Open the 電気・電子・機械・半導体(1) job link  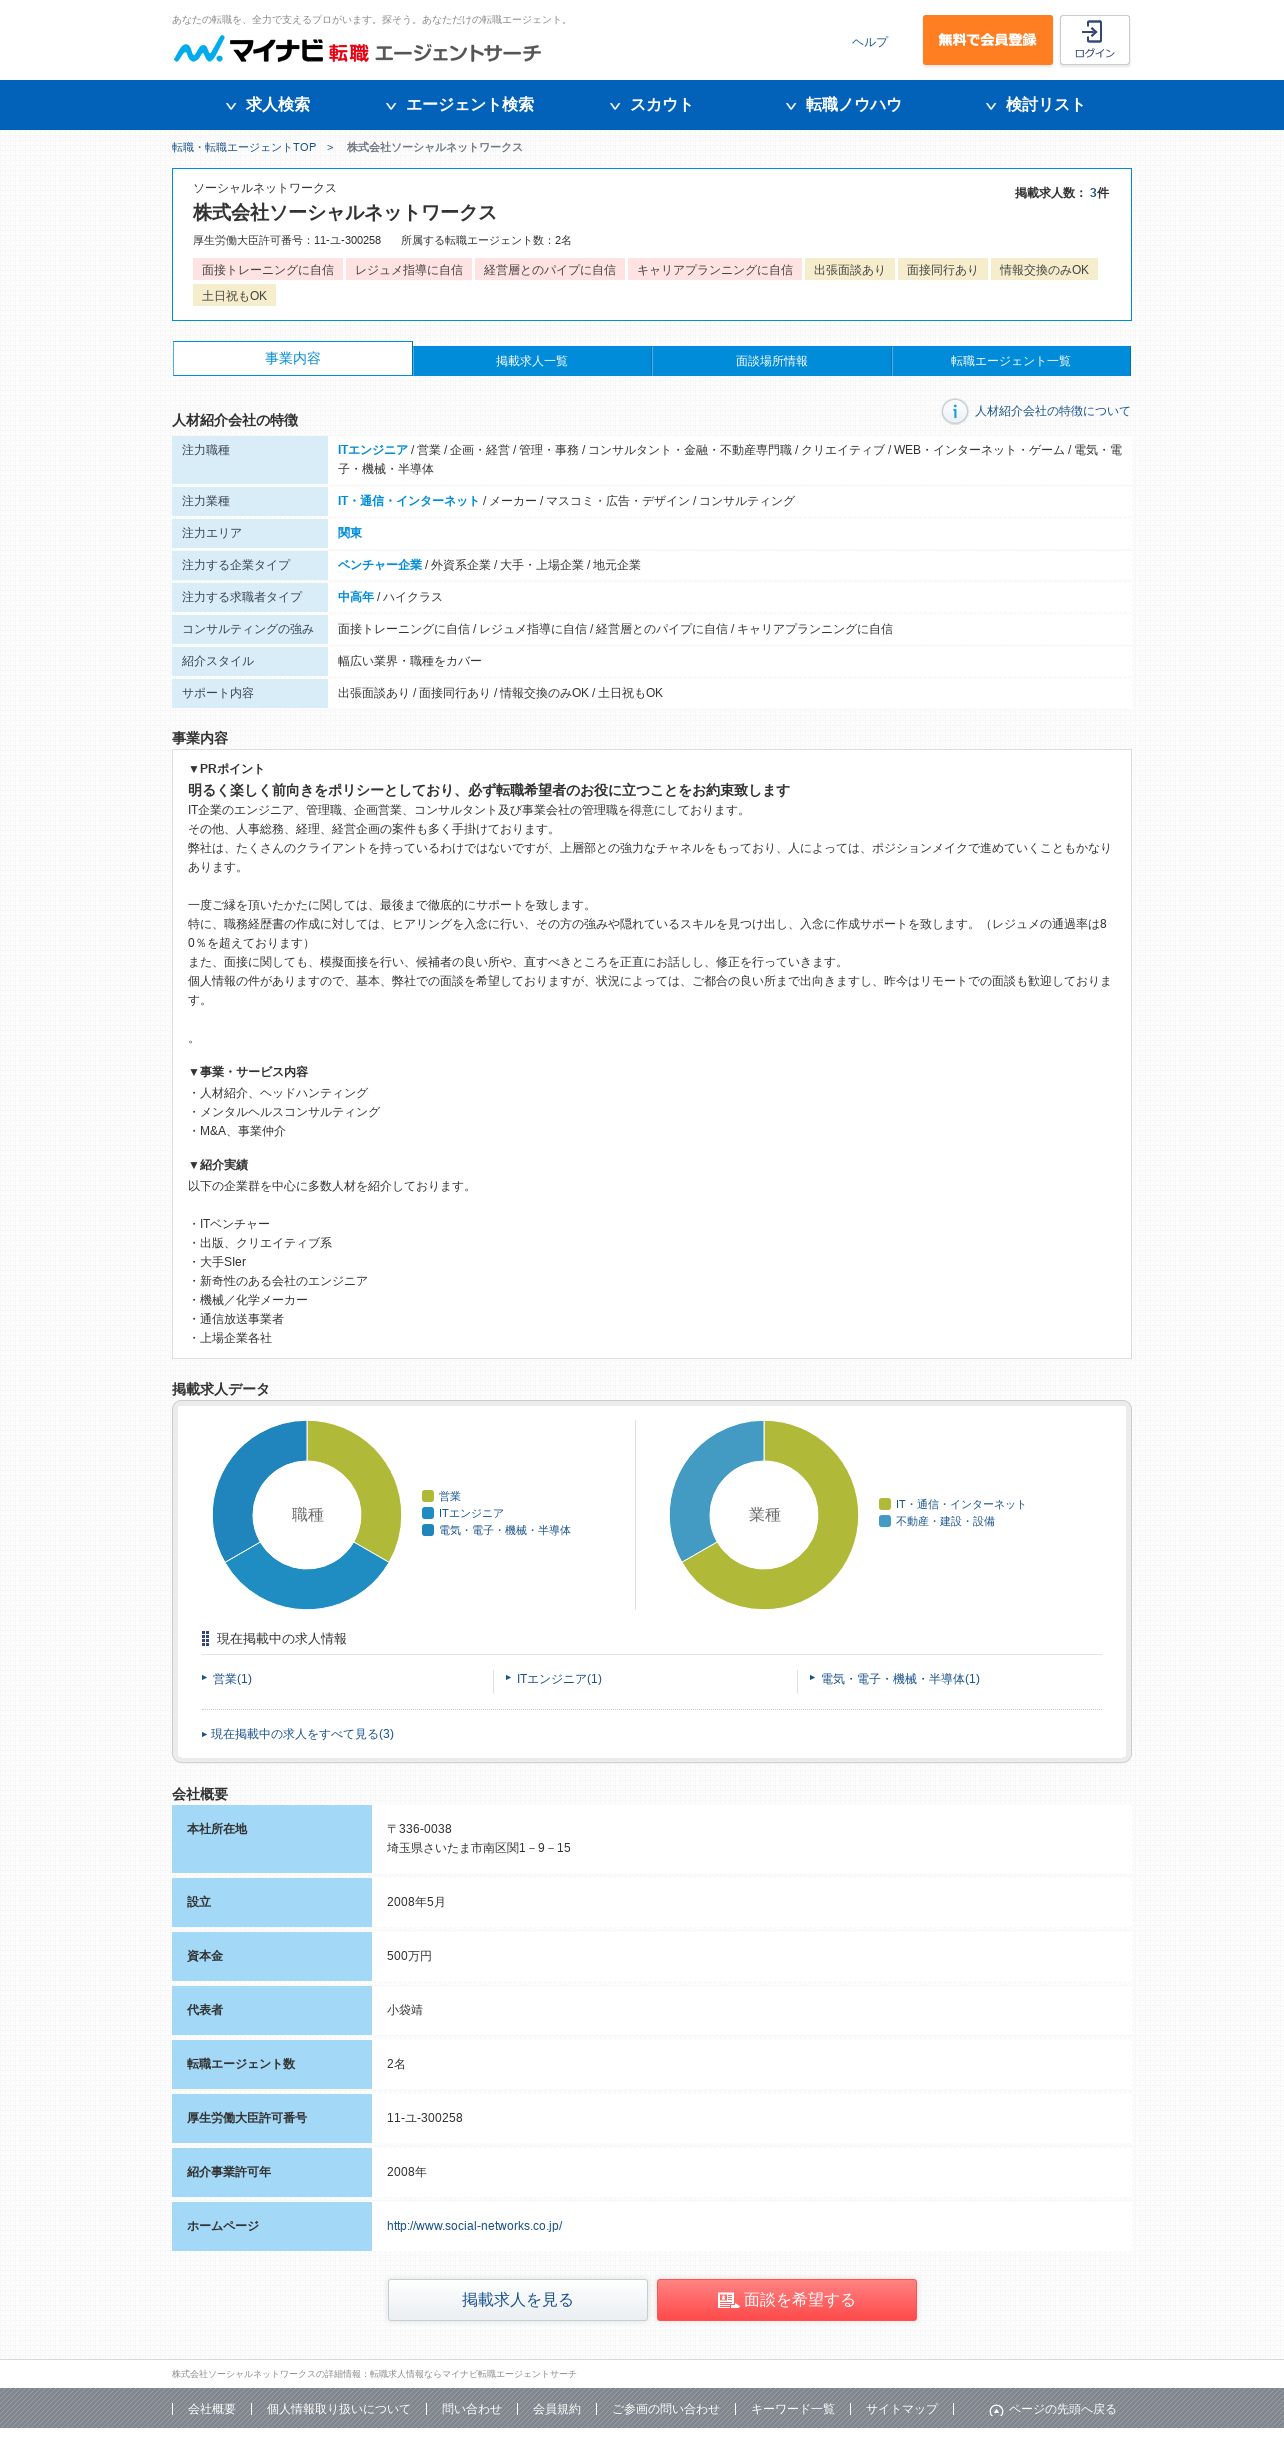[900, 1679]
